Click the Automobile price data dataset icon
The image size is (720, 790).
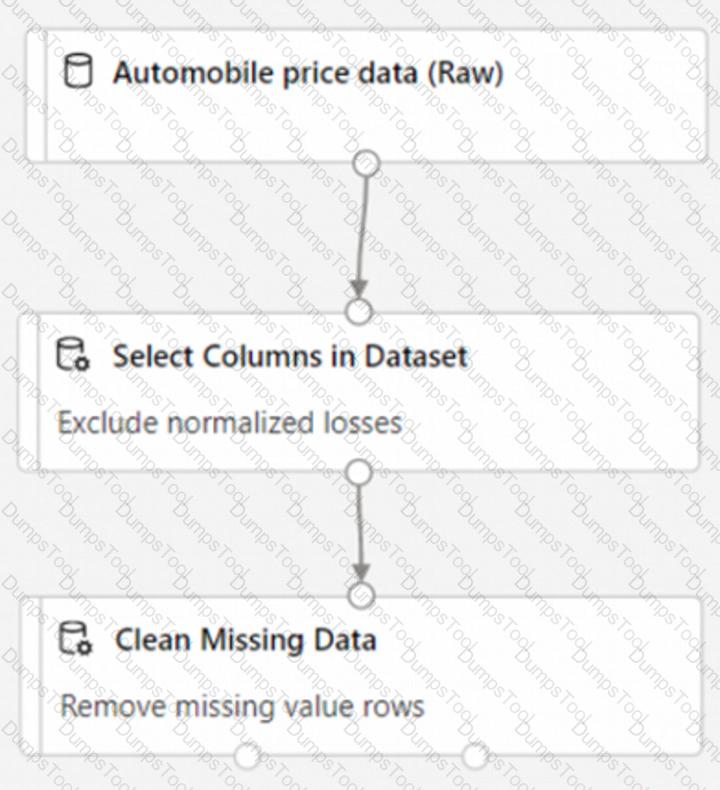(x=77, y=72)
